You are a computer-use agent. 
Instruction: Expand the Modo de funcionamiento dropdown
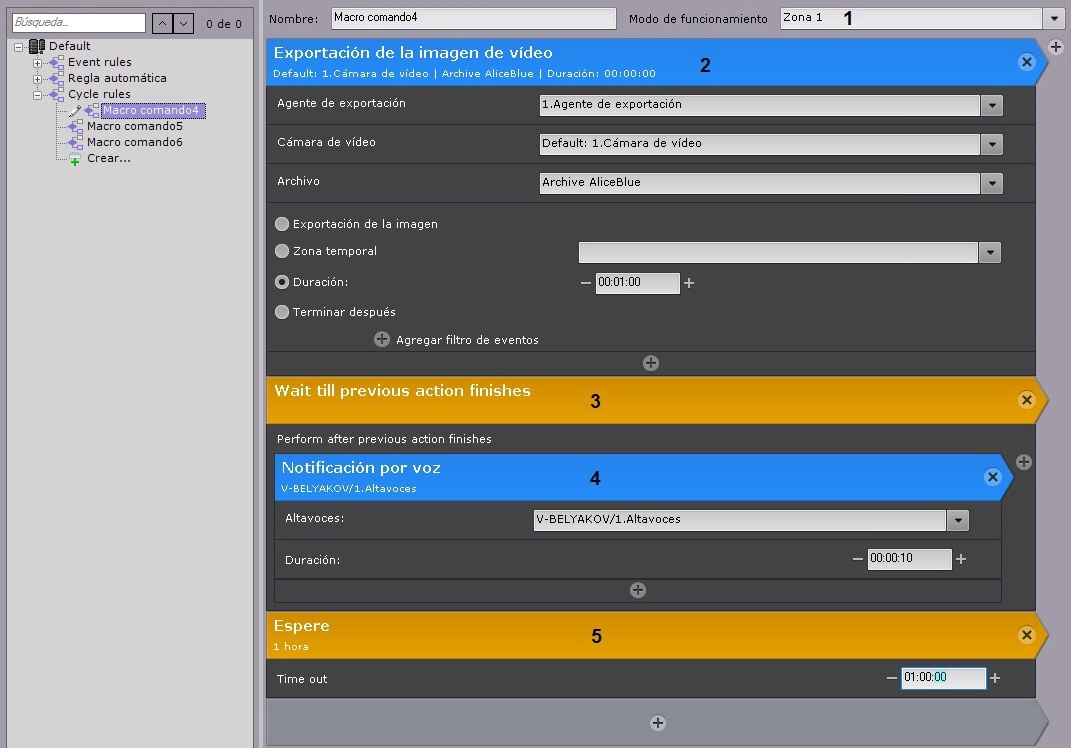click(x=1054, y=19)
